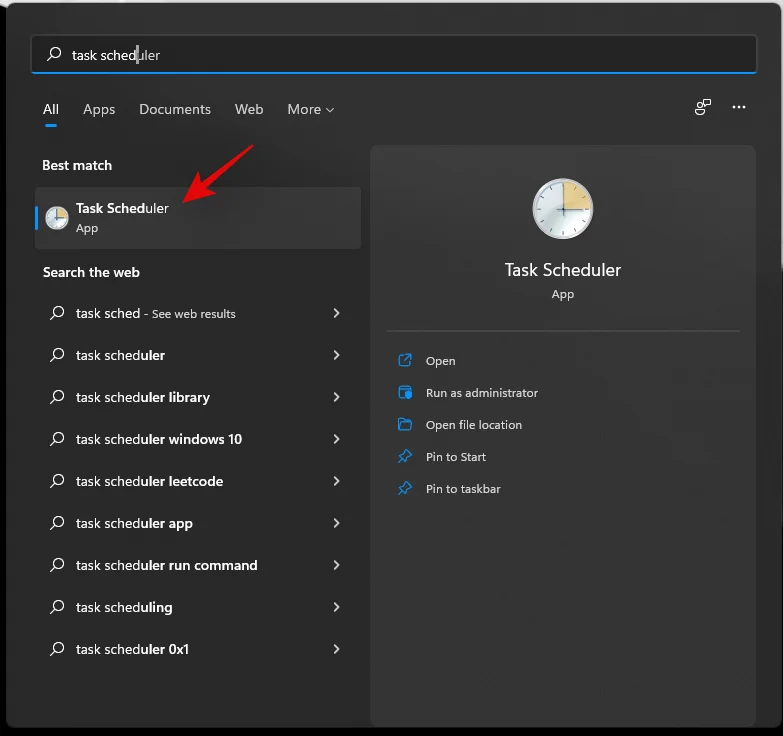Expand the 'task sched' web result chevron
The image size is (783, 736).
(x=336, y=313)
